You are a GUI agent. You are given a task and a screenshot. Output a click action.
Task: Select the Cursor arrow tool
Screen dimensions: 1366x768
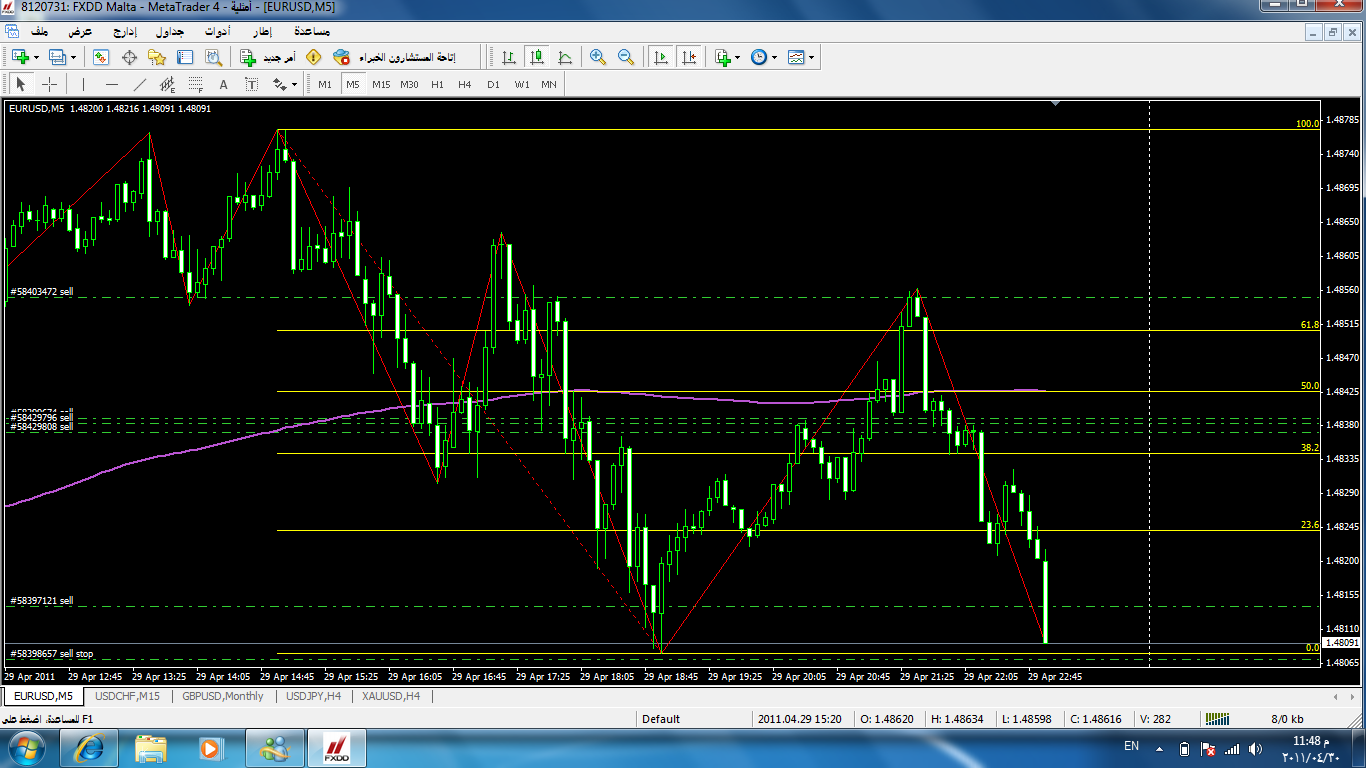pyautogui.click(x=21, y=85)
